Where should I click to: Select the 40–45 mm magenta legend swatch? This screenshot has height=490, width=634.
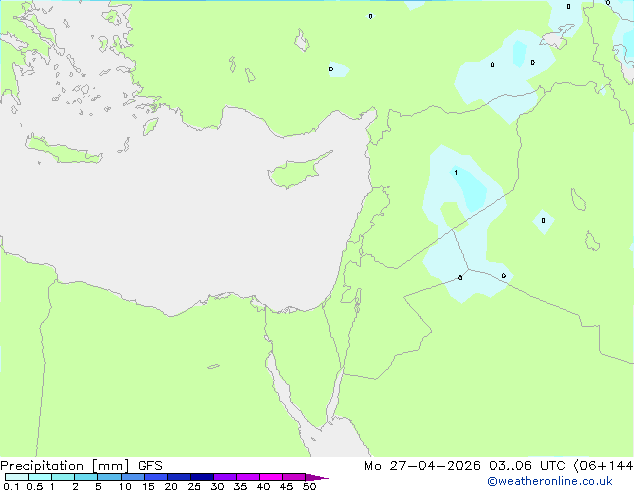(271, 477)
